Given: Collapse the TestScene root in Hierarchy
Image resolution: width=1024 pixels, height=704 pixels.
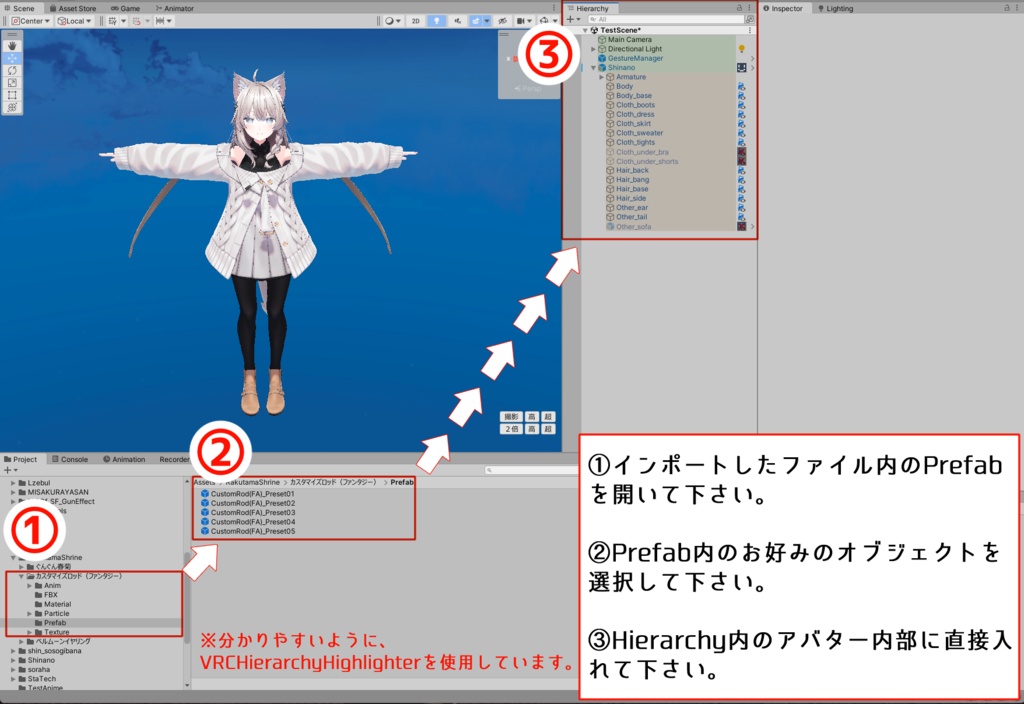Looking at the screenshot, I should 585,30.
